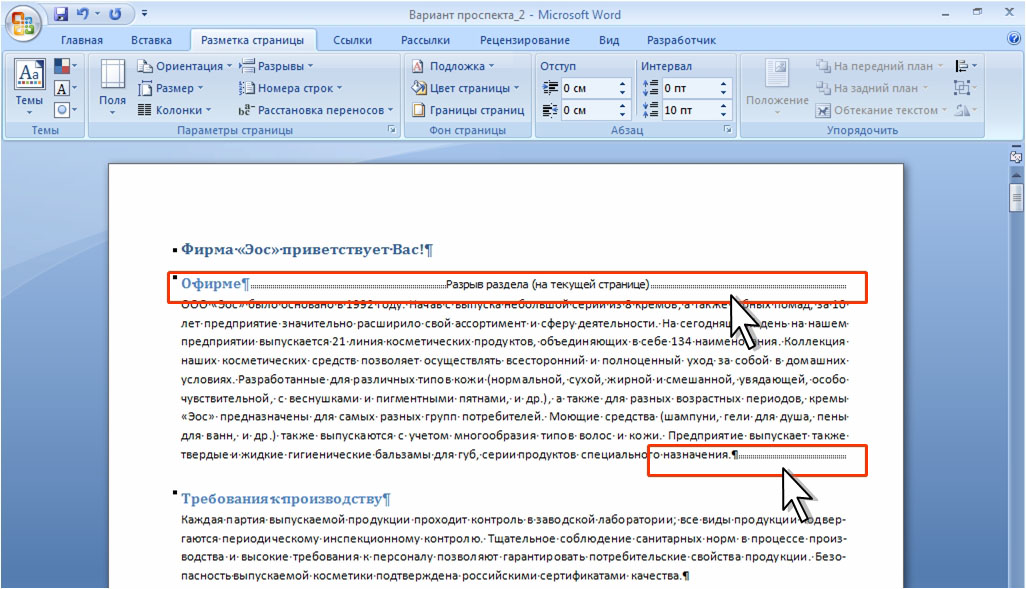Click the left indent field under Отступ

pos(588,88)
